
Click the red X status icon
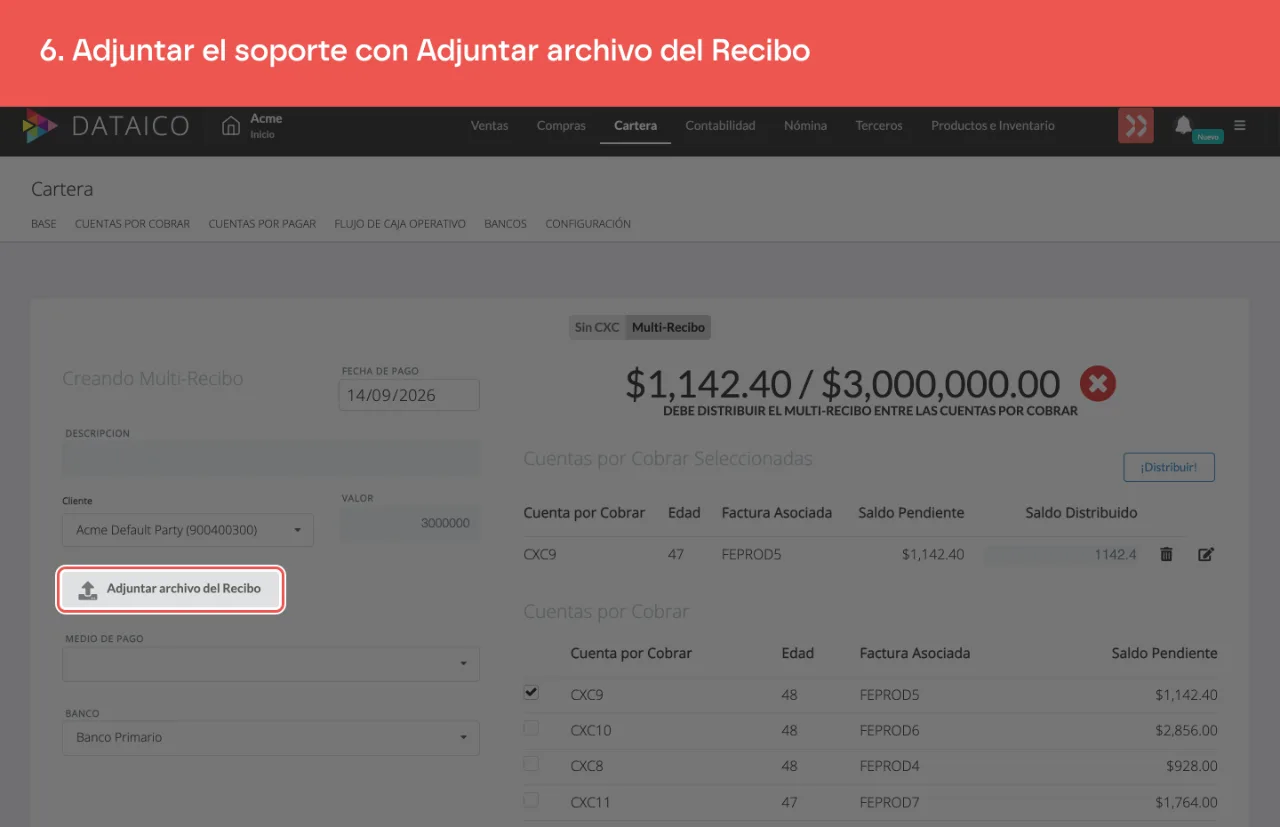pyautogui.click(x=1098, y=384)
